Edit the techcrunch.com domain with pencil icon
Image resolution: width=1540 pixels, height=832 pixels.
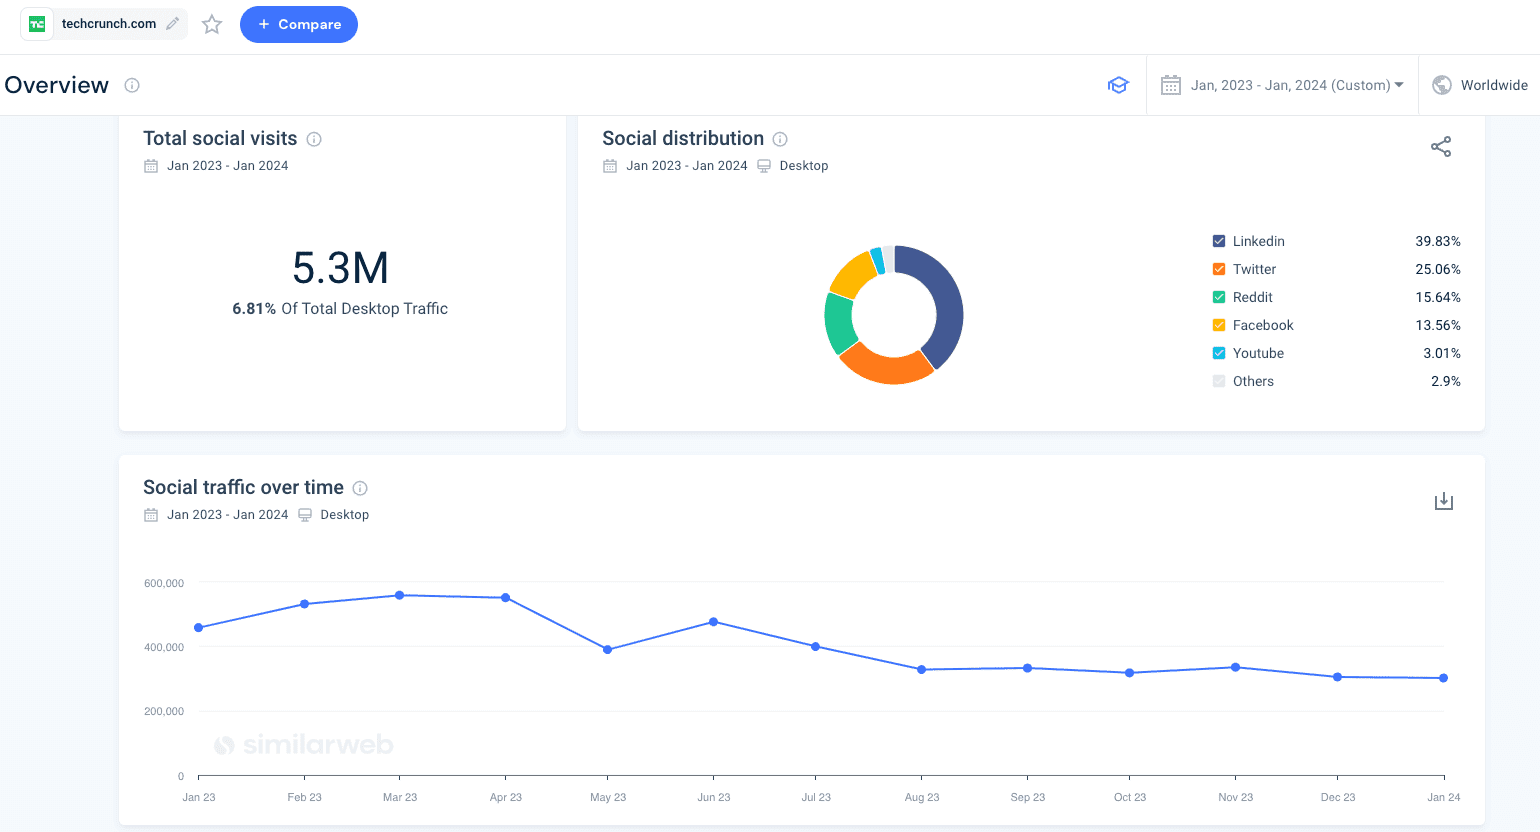tap(173, 23)
